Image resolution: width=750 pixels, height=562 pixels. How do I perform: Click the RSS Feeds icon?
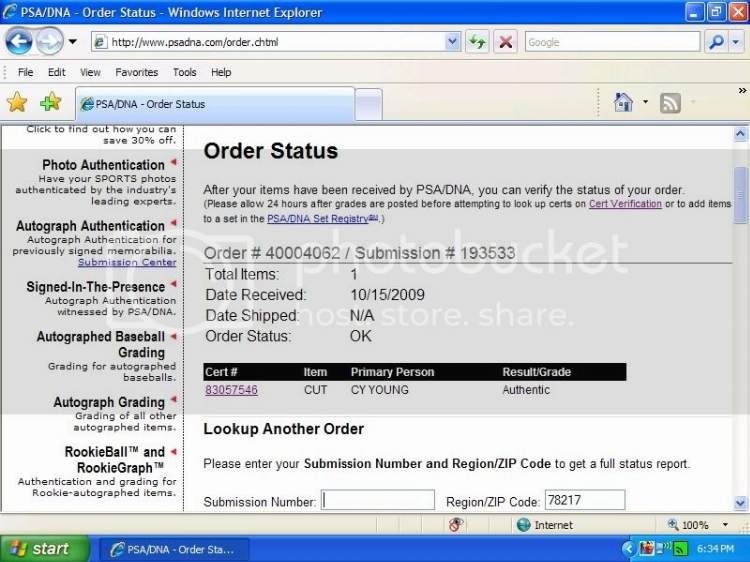[x=670, y=103]
